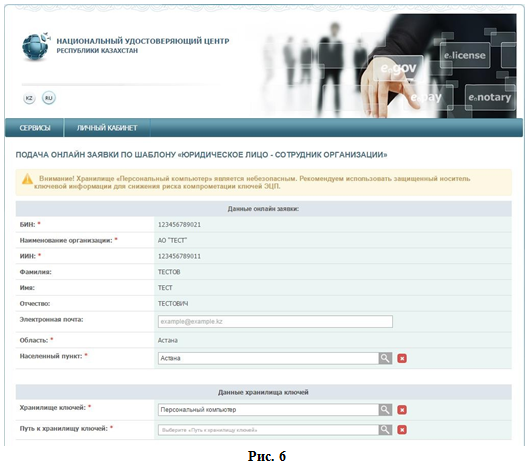Click the Населенный пункт field showing Астана
The width and height of the screenshot is (526, 467).
point(268,358)
